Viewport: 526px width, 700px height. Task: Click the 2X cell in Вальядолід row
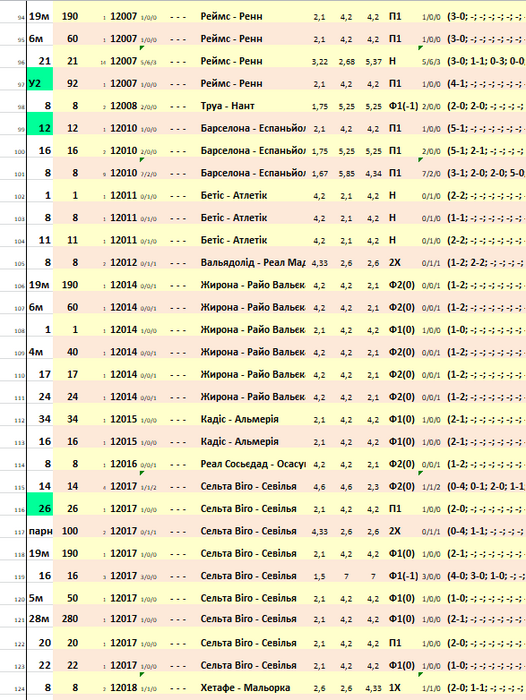[x=395, y=262]
